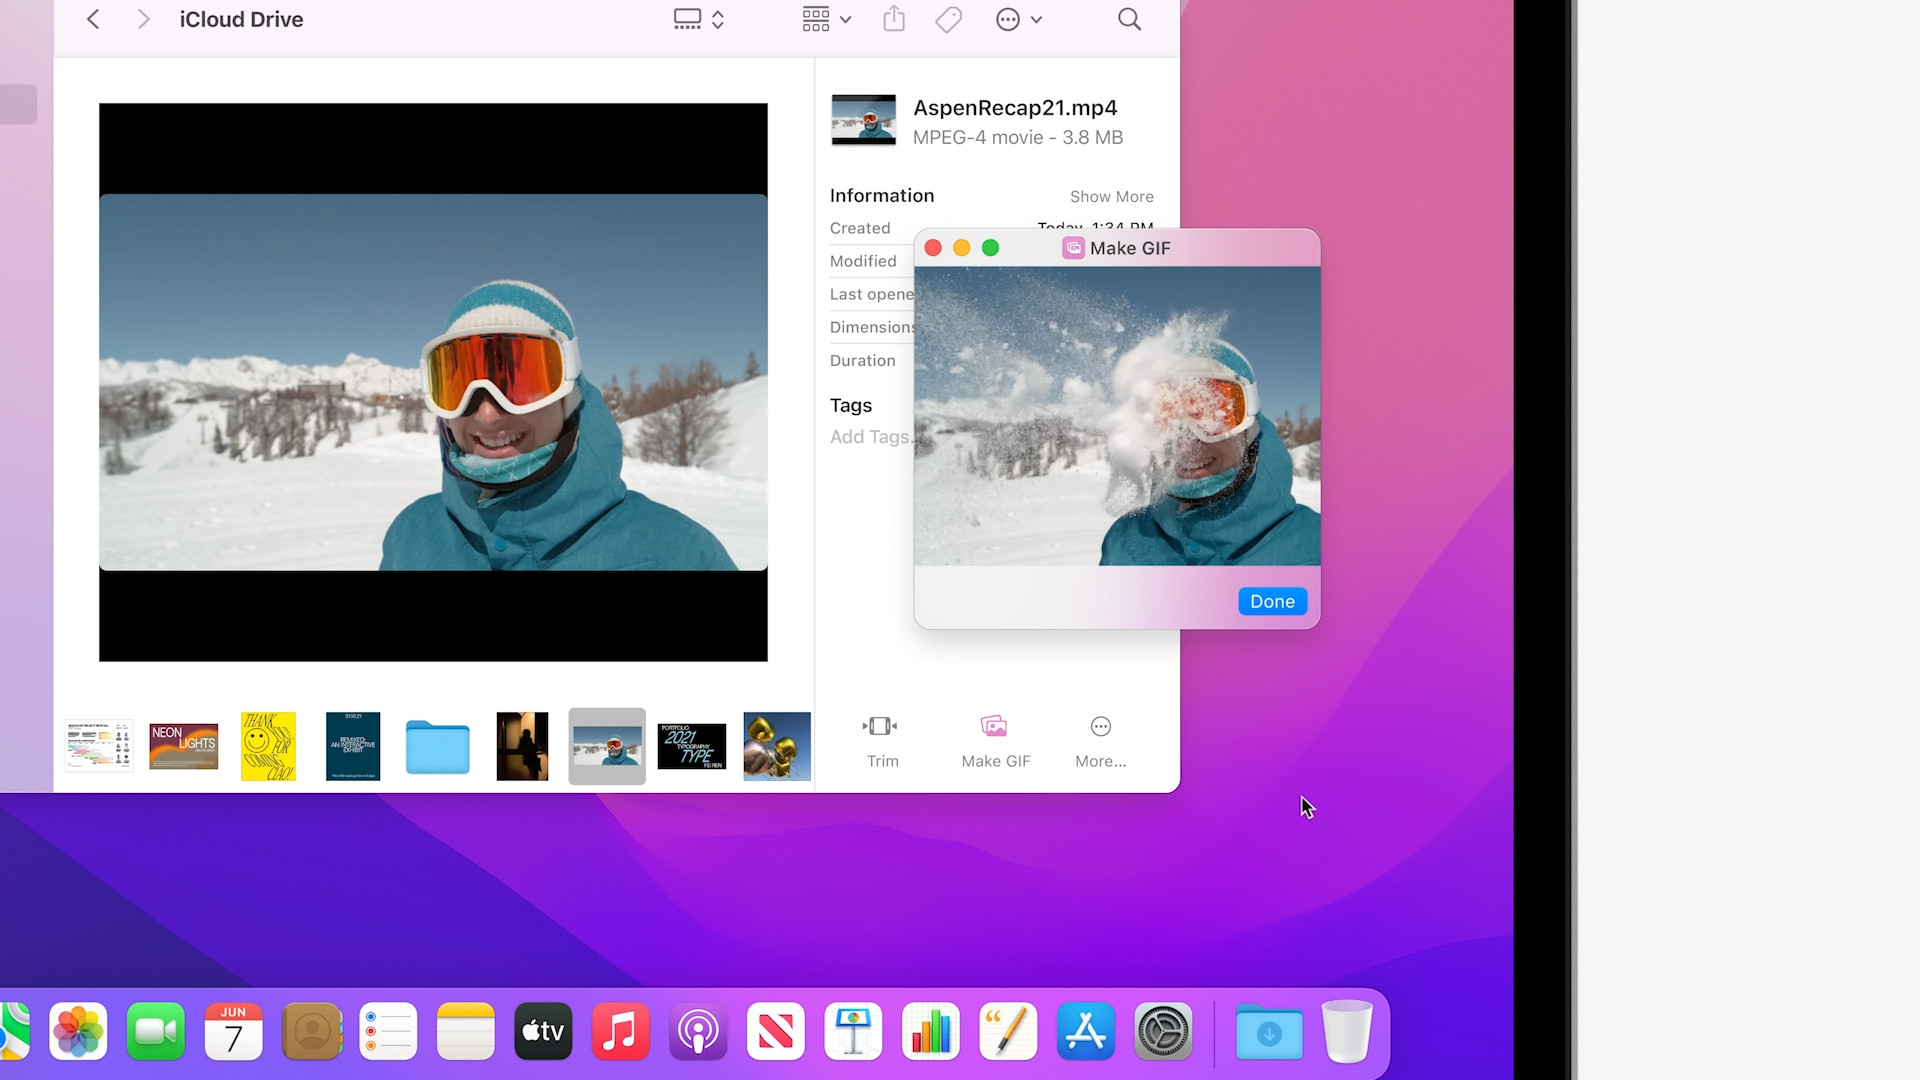1920x1080 pixels.
Task: Select the Trim quick action icon
Action: 881,727
